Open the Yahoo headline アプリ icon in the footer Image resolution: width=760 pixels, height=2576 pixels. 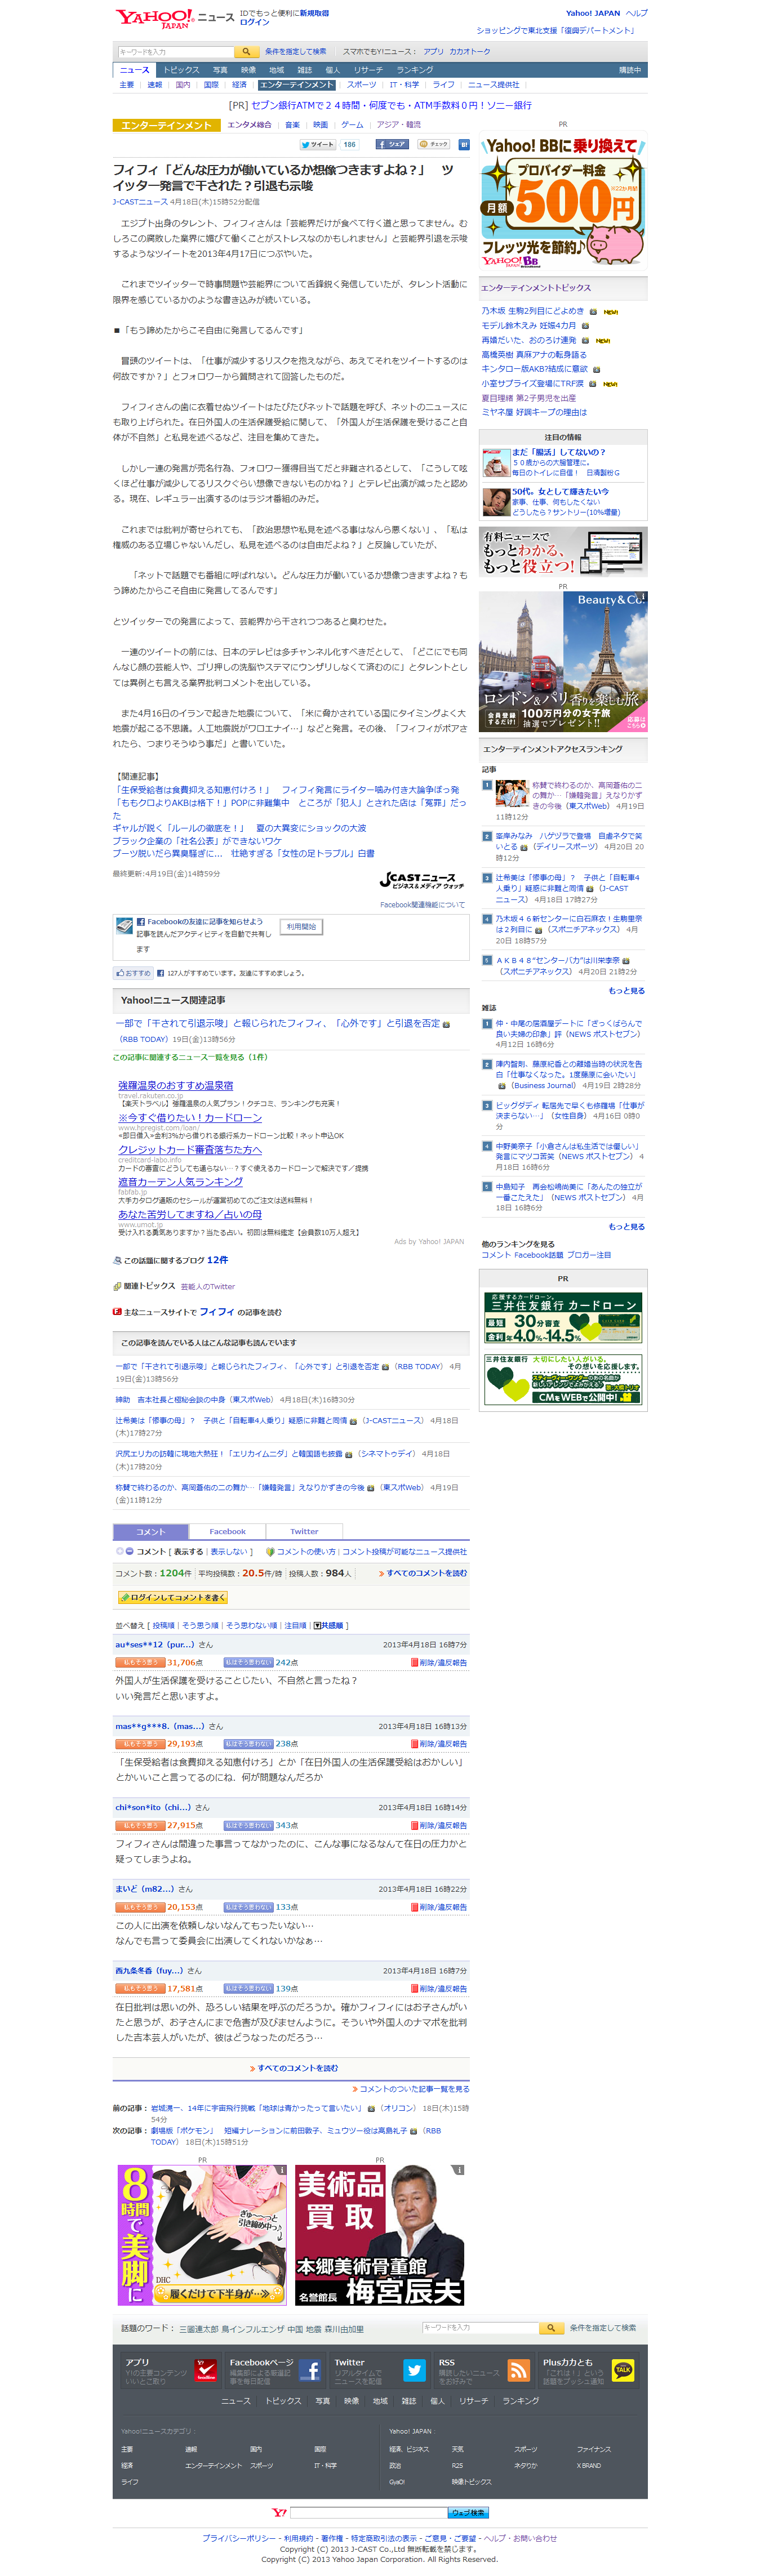[206, 2370]
